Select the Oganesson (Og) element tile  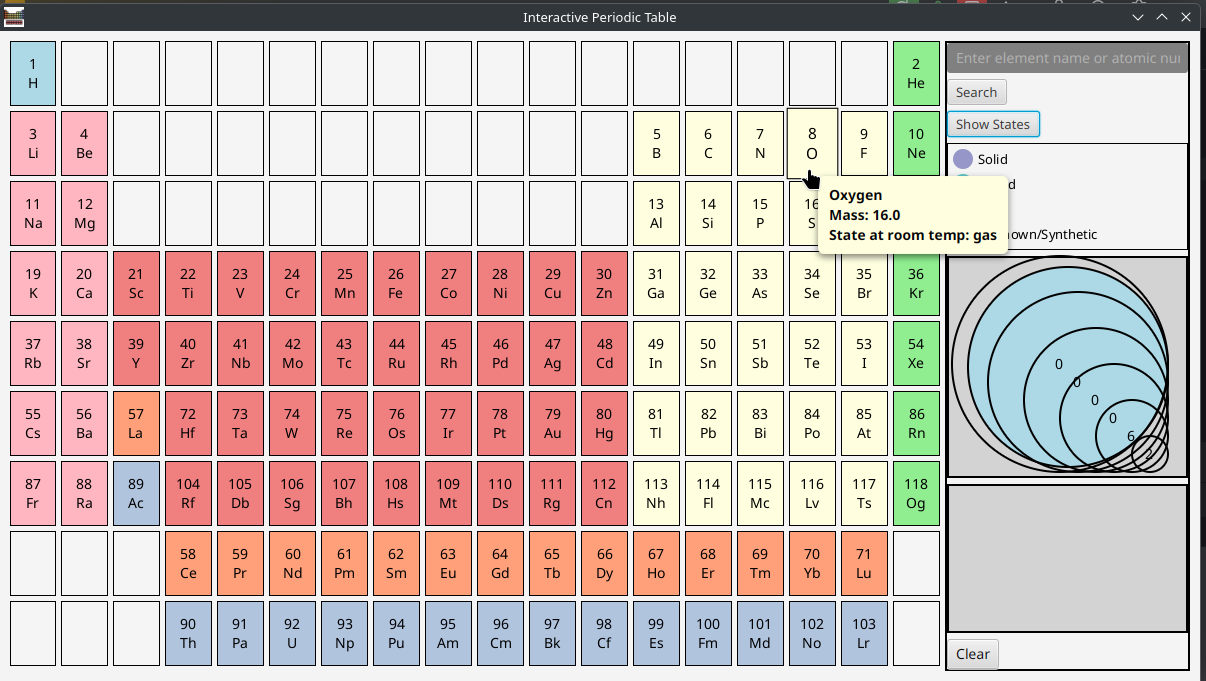click(x=916, y=493)
